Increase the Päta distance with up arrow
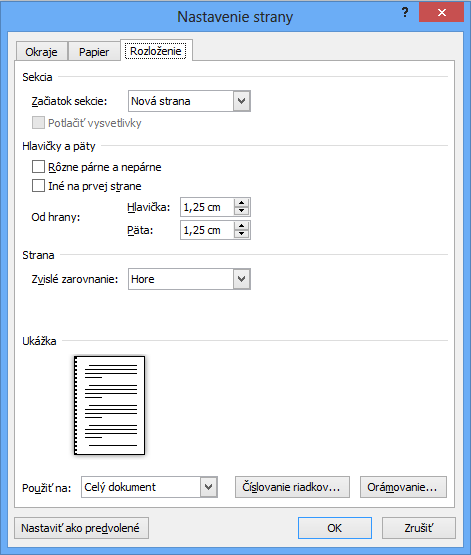 [x=241, y=226]
